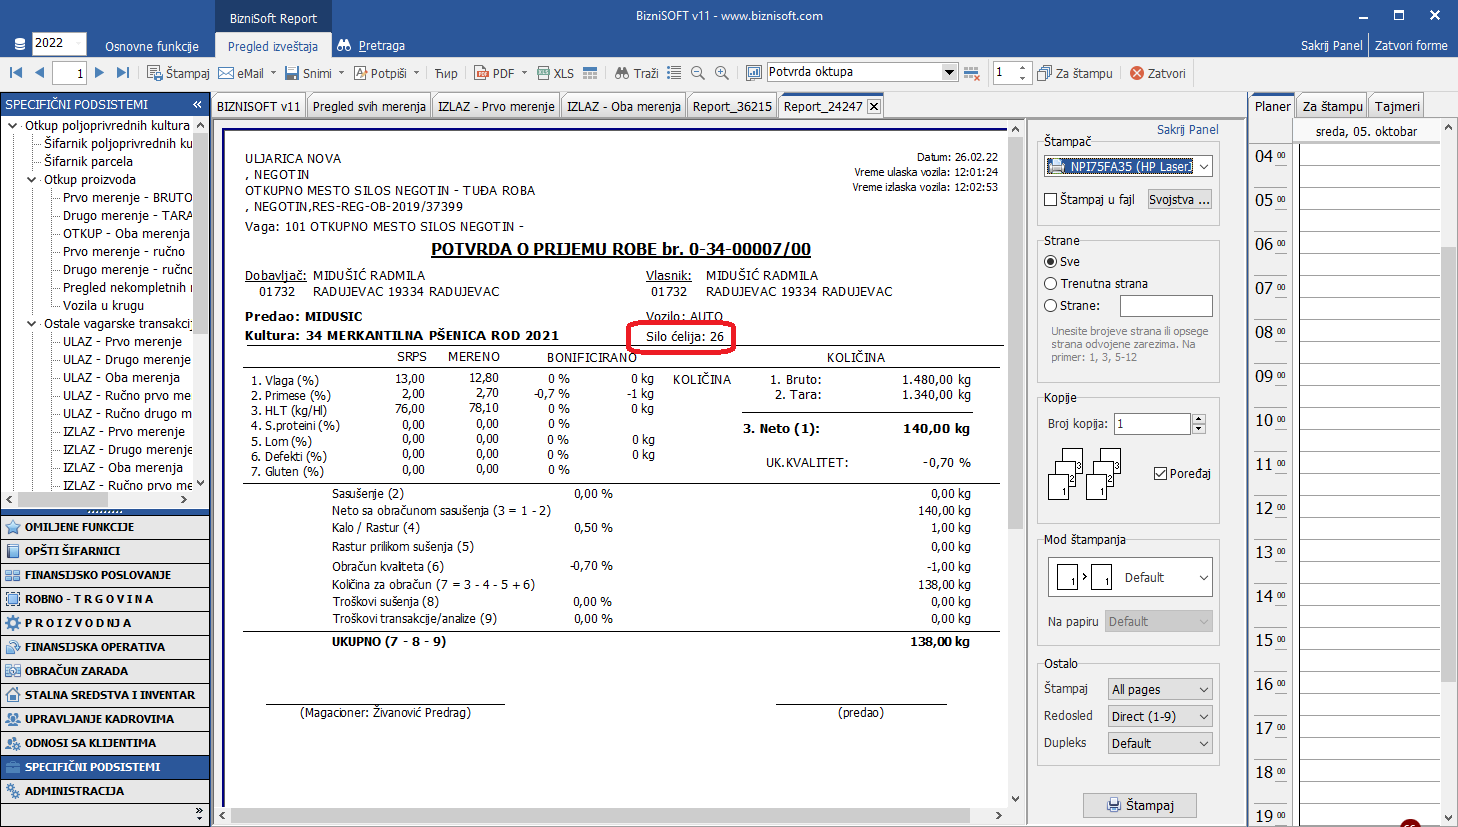Go to the first report page
The width and height of the screenshot is (1458, 827).
click(x=16, y=73)
